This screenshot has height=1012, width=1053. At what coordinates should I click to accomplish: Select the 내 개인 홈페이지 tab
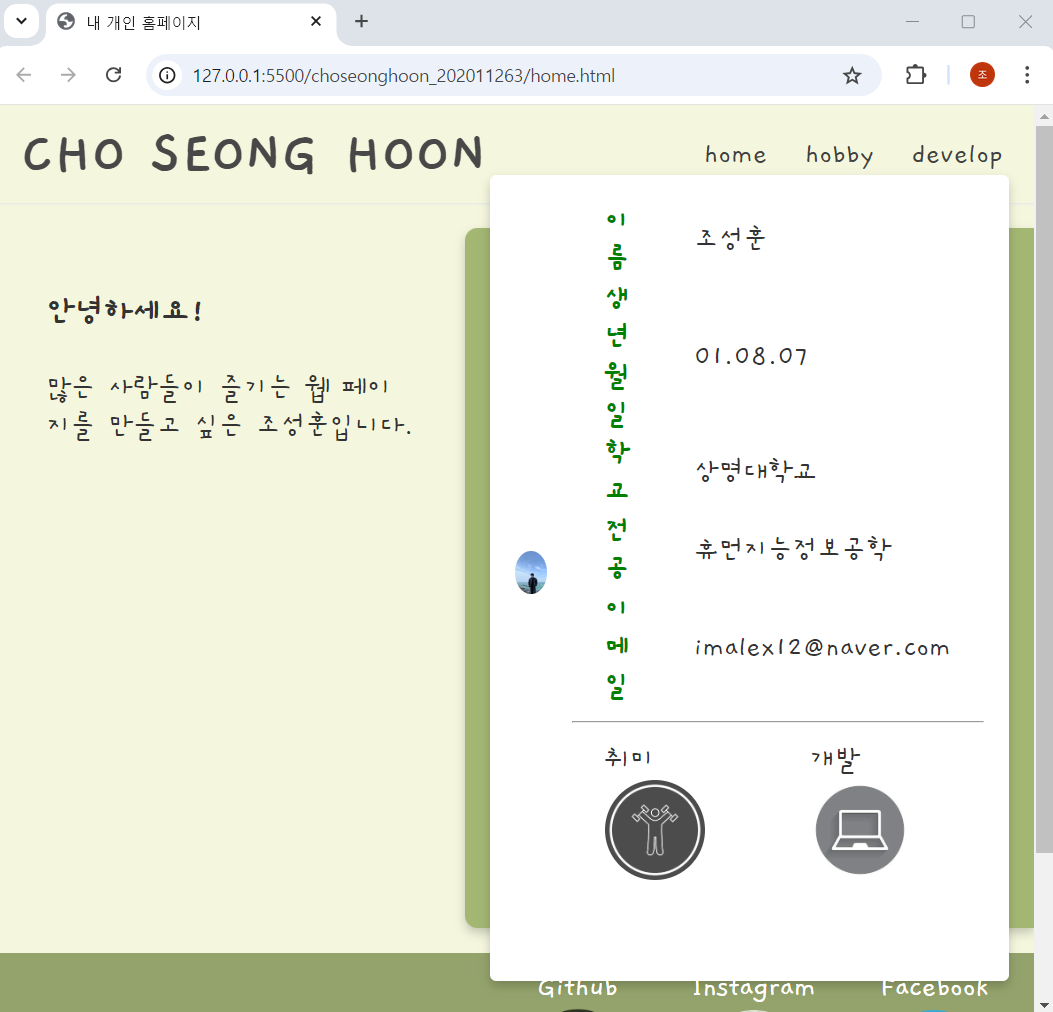point(180,22)
